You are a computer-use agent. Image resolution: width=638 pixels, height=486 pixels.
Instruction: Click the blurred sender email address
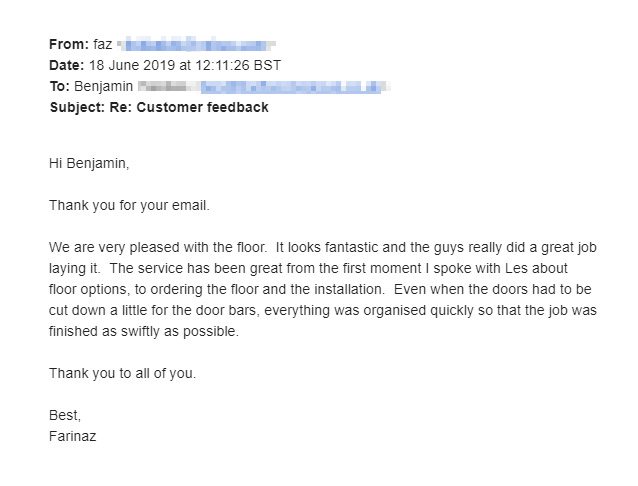[x=196, y=45]
